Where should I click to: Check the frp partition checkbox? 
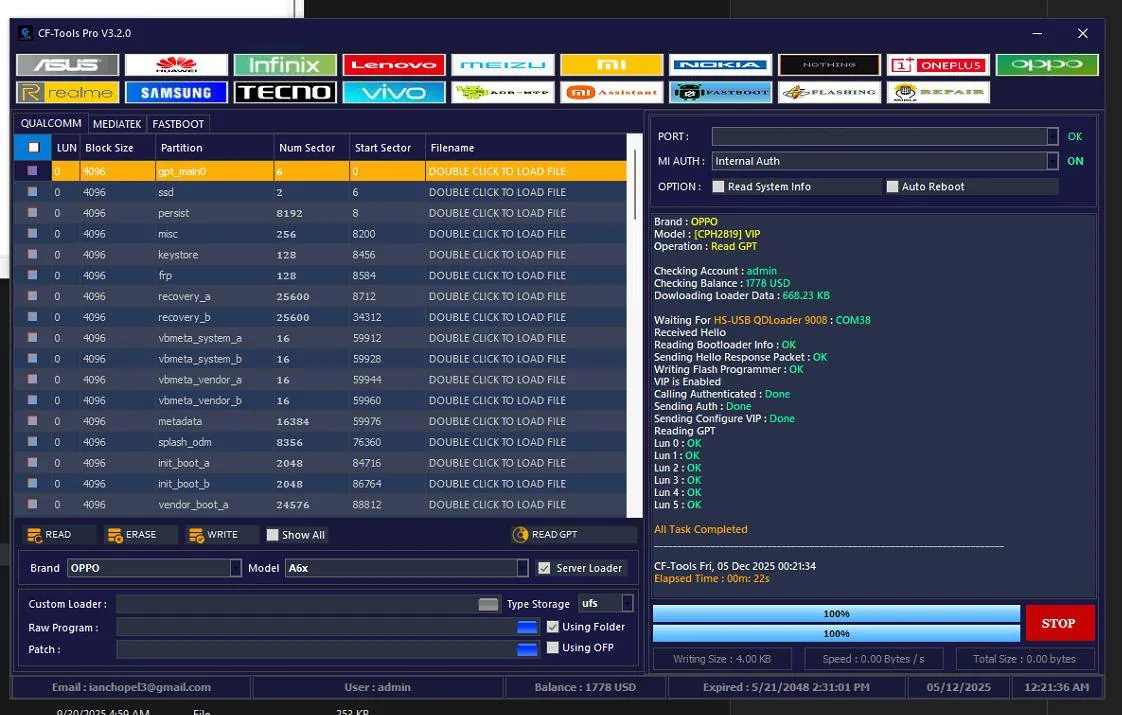(32, 275)
